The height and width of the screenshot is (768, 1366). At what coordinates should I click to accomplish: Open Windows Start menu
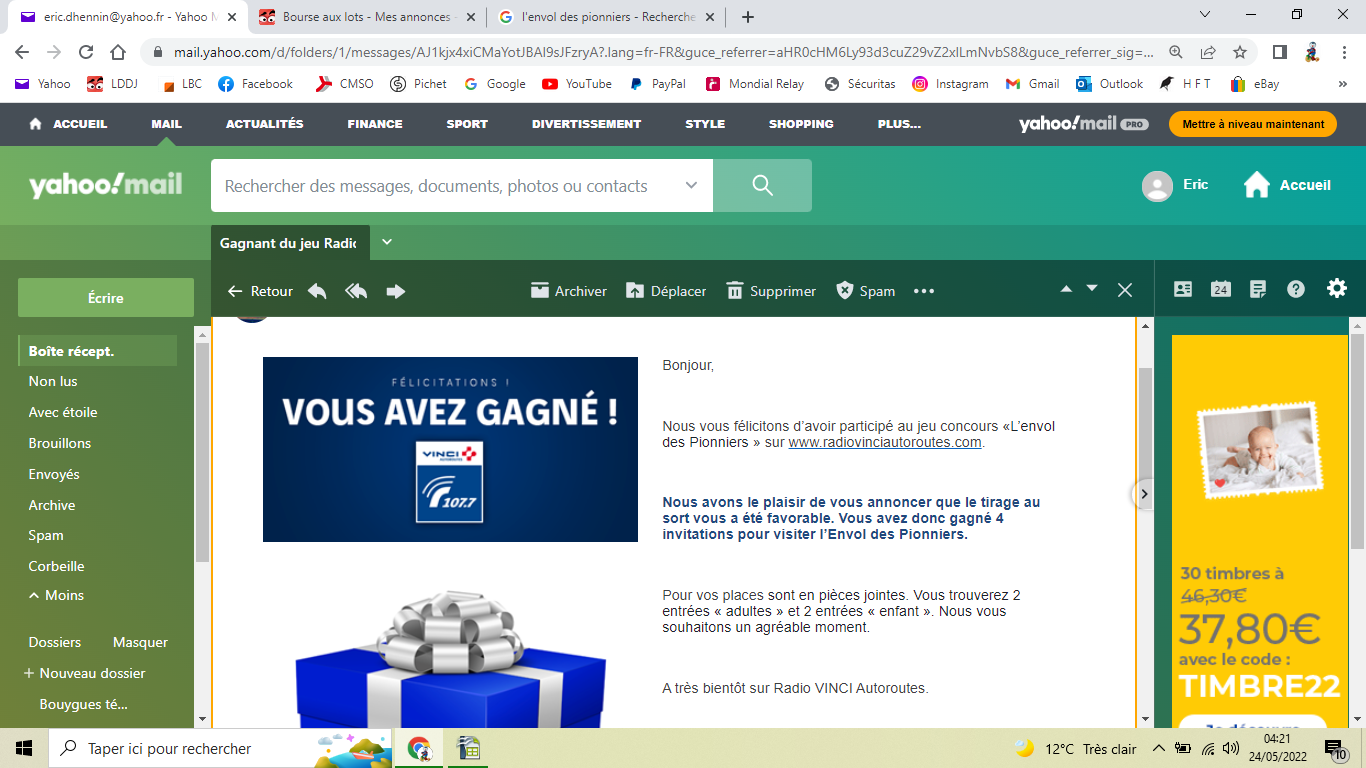[24, 748]
